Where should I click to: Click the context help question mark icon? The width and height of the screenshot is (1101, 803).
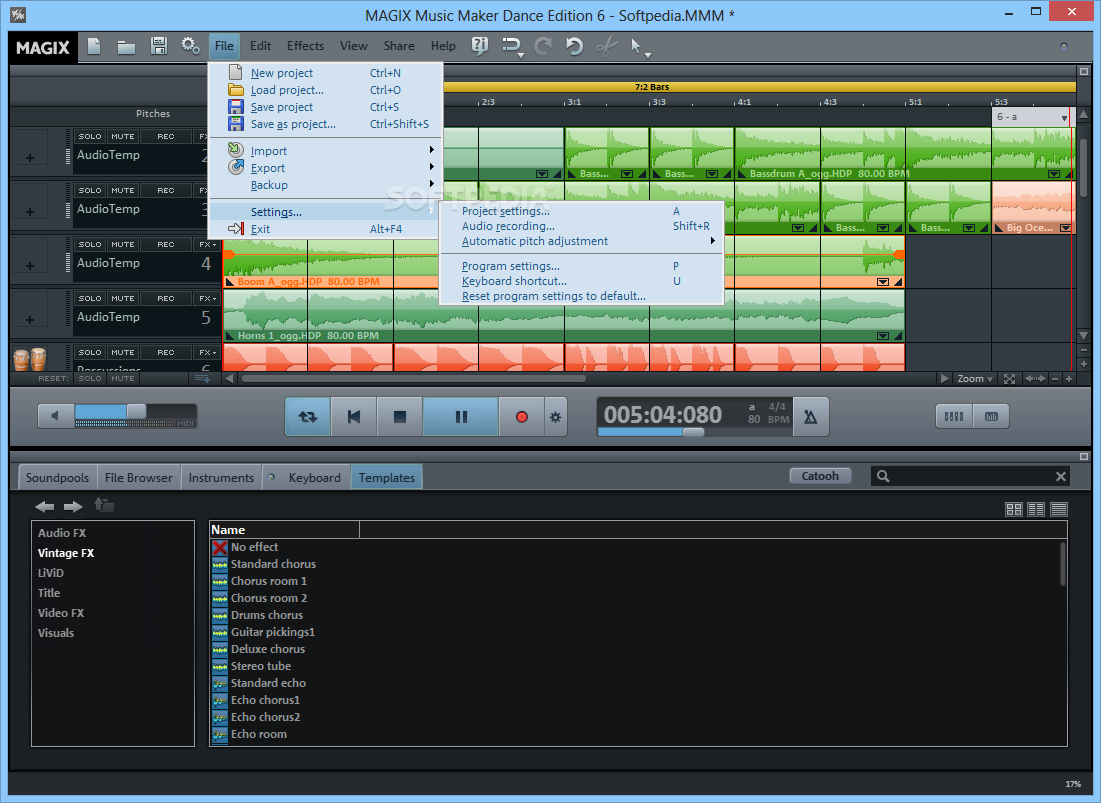(x=480, y=46)
